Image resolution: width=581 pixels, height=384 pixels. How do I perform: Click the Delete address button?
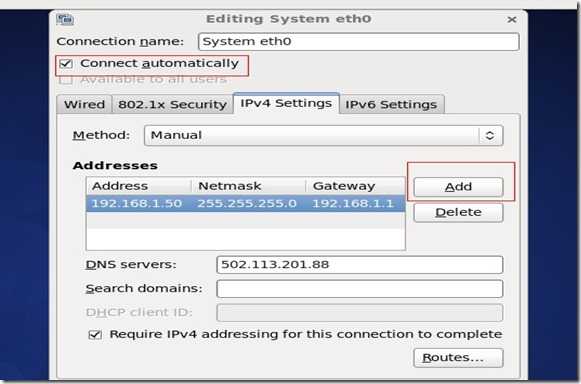click(x=458, y=212)
